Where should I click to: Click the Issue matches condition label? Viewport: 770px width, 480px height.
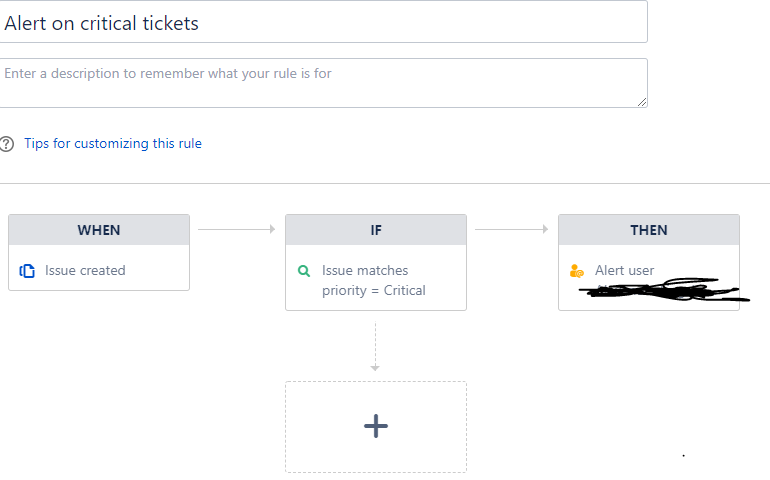tap(365, 270)
